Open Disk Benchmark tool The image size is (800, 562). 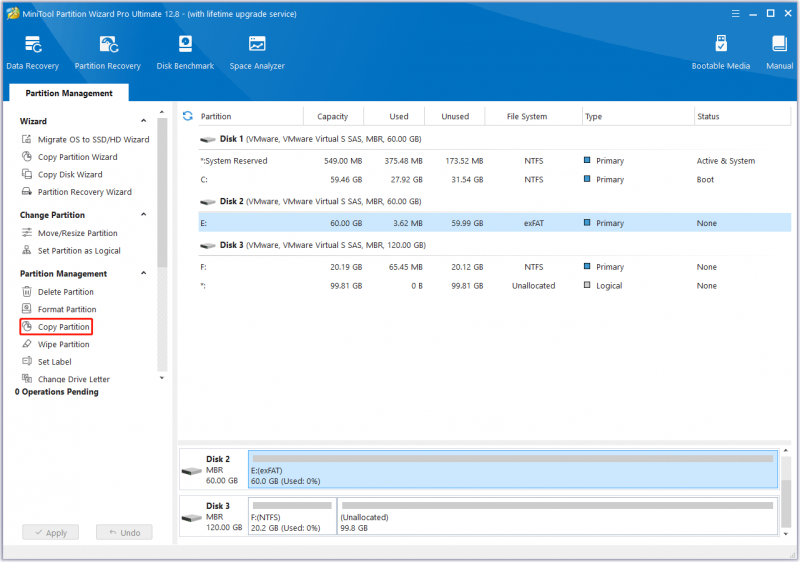pyautogui.click(x=185, y=53)
